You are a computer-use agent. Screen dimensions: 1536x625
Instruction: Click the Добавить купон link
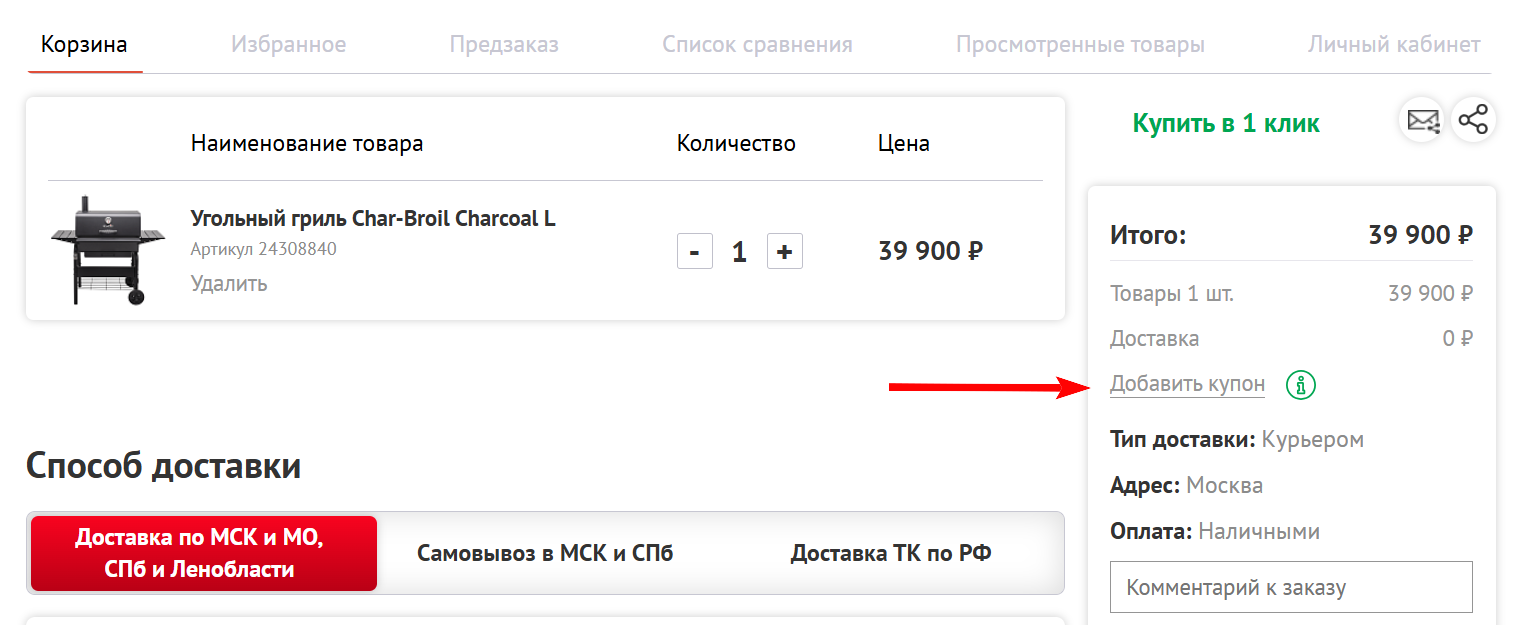tap(1187, 384)
